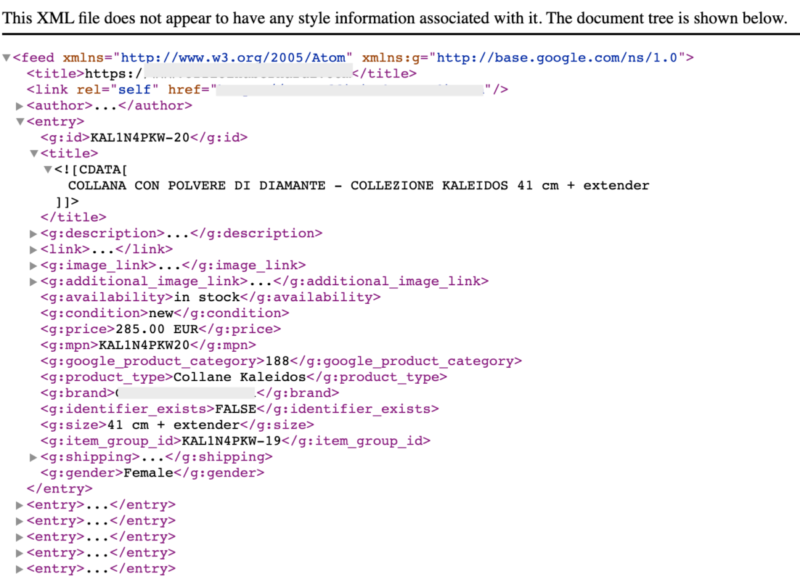The image size is (800, 579).
Task: Collapse the root feed element
Action: pyautogui.click(x=7, y=59)
